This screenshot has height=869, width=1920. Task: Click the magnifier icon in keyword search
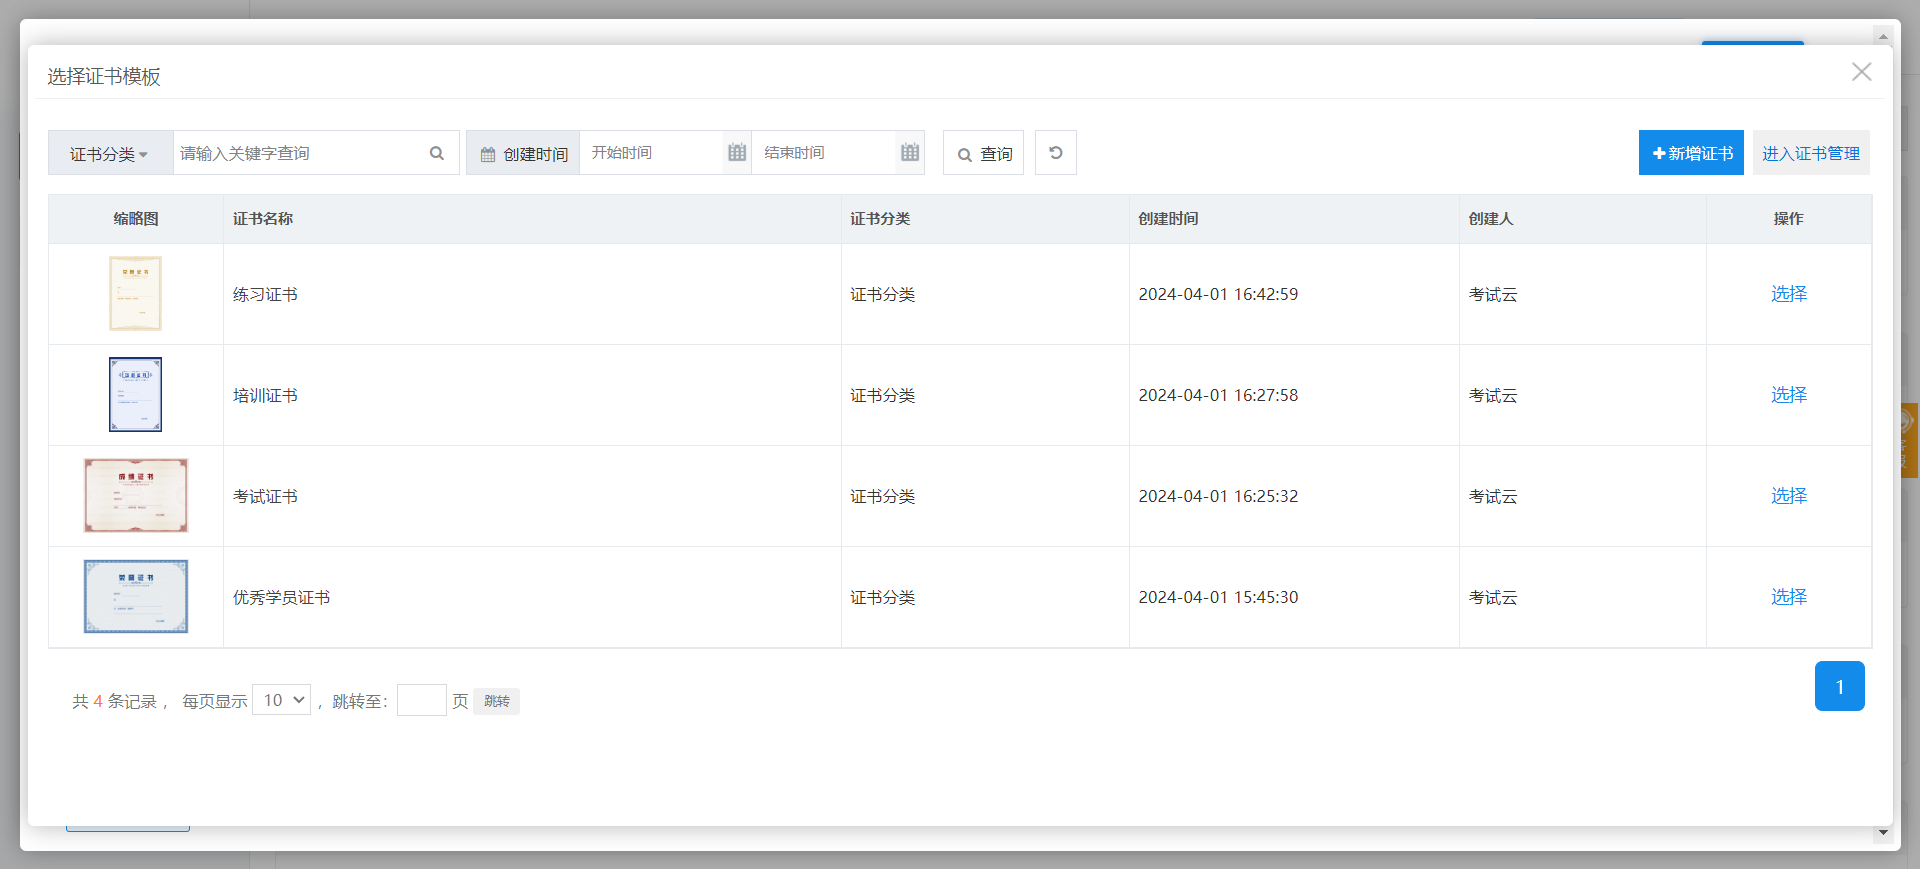tap(437, 153)
